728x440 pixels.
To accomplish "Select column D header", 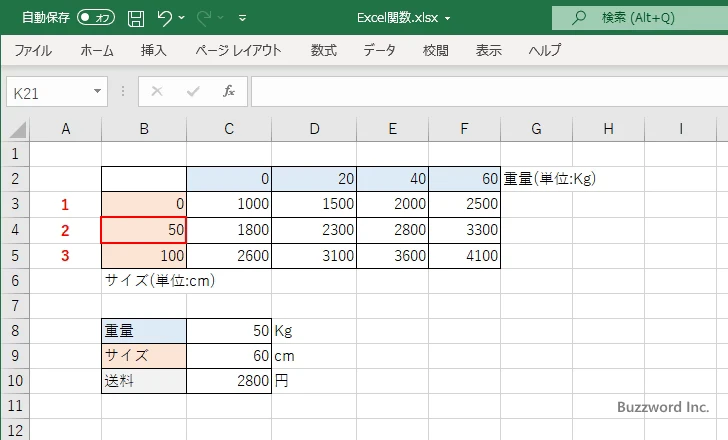I will (314, 129).
